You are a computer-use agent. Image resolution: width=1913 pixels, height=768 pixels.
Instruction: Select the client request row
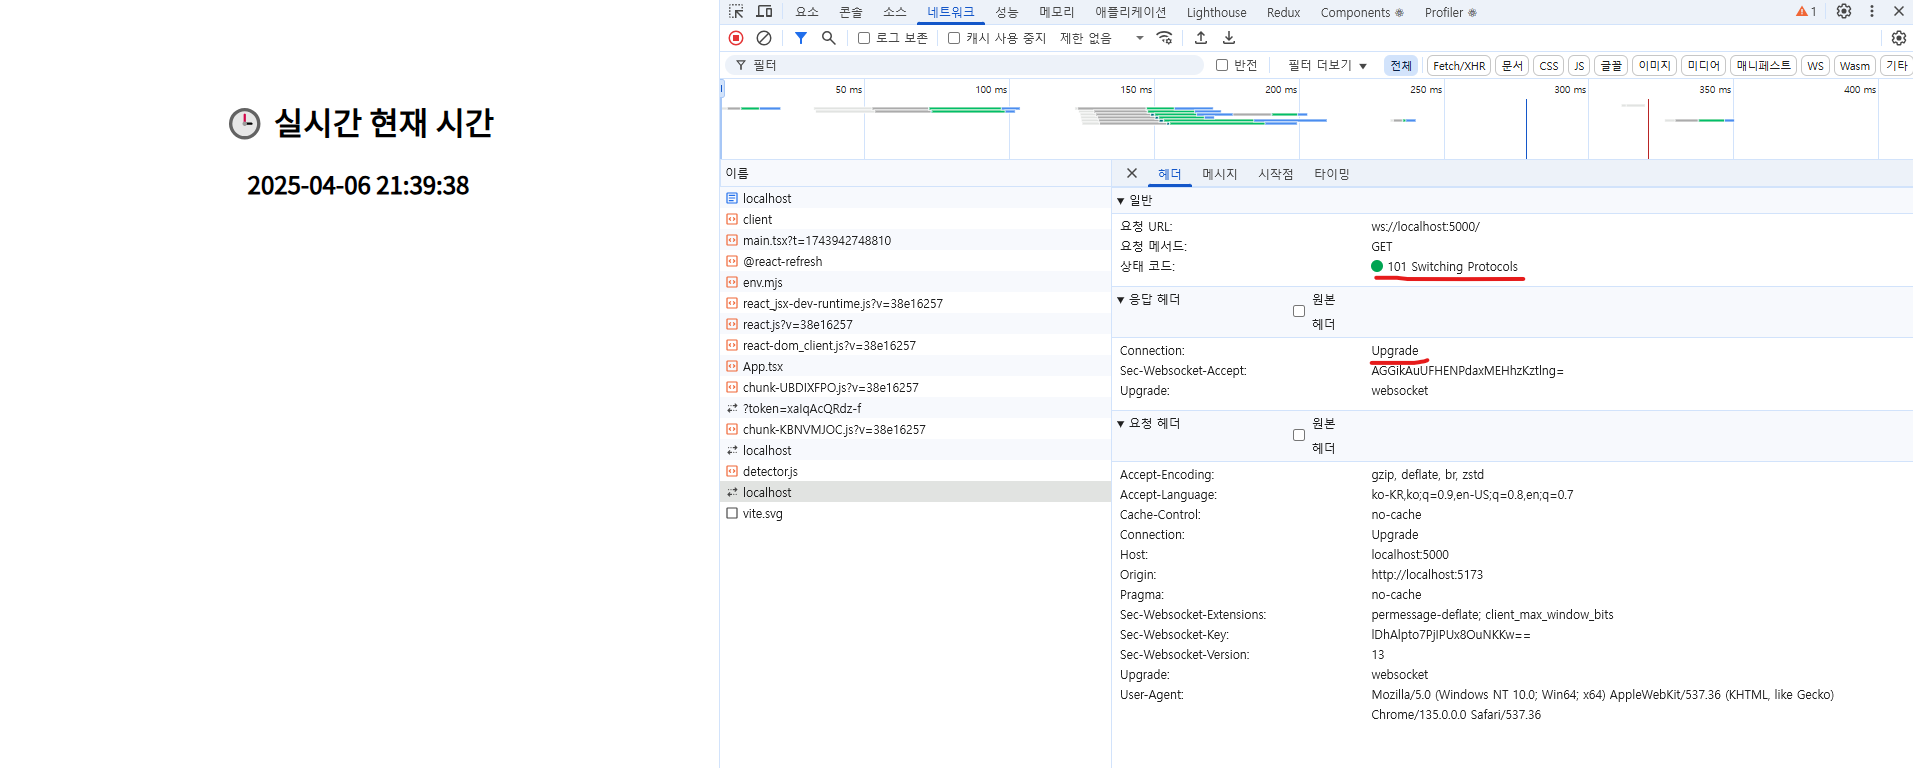pos(915,219)
